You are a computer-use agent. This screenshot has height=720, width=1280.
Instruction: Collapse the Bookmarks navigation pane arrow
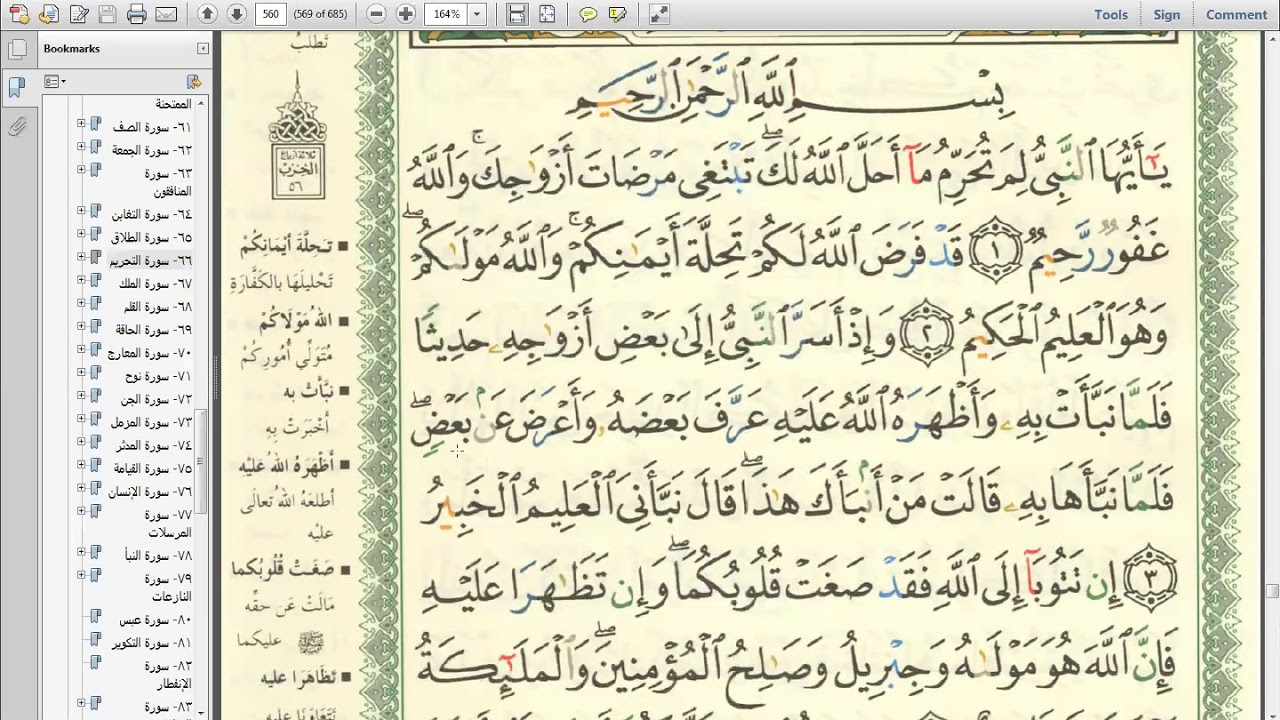point(203,48)
